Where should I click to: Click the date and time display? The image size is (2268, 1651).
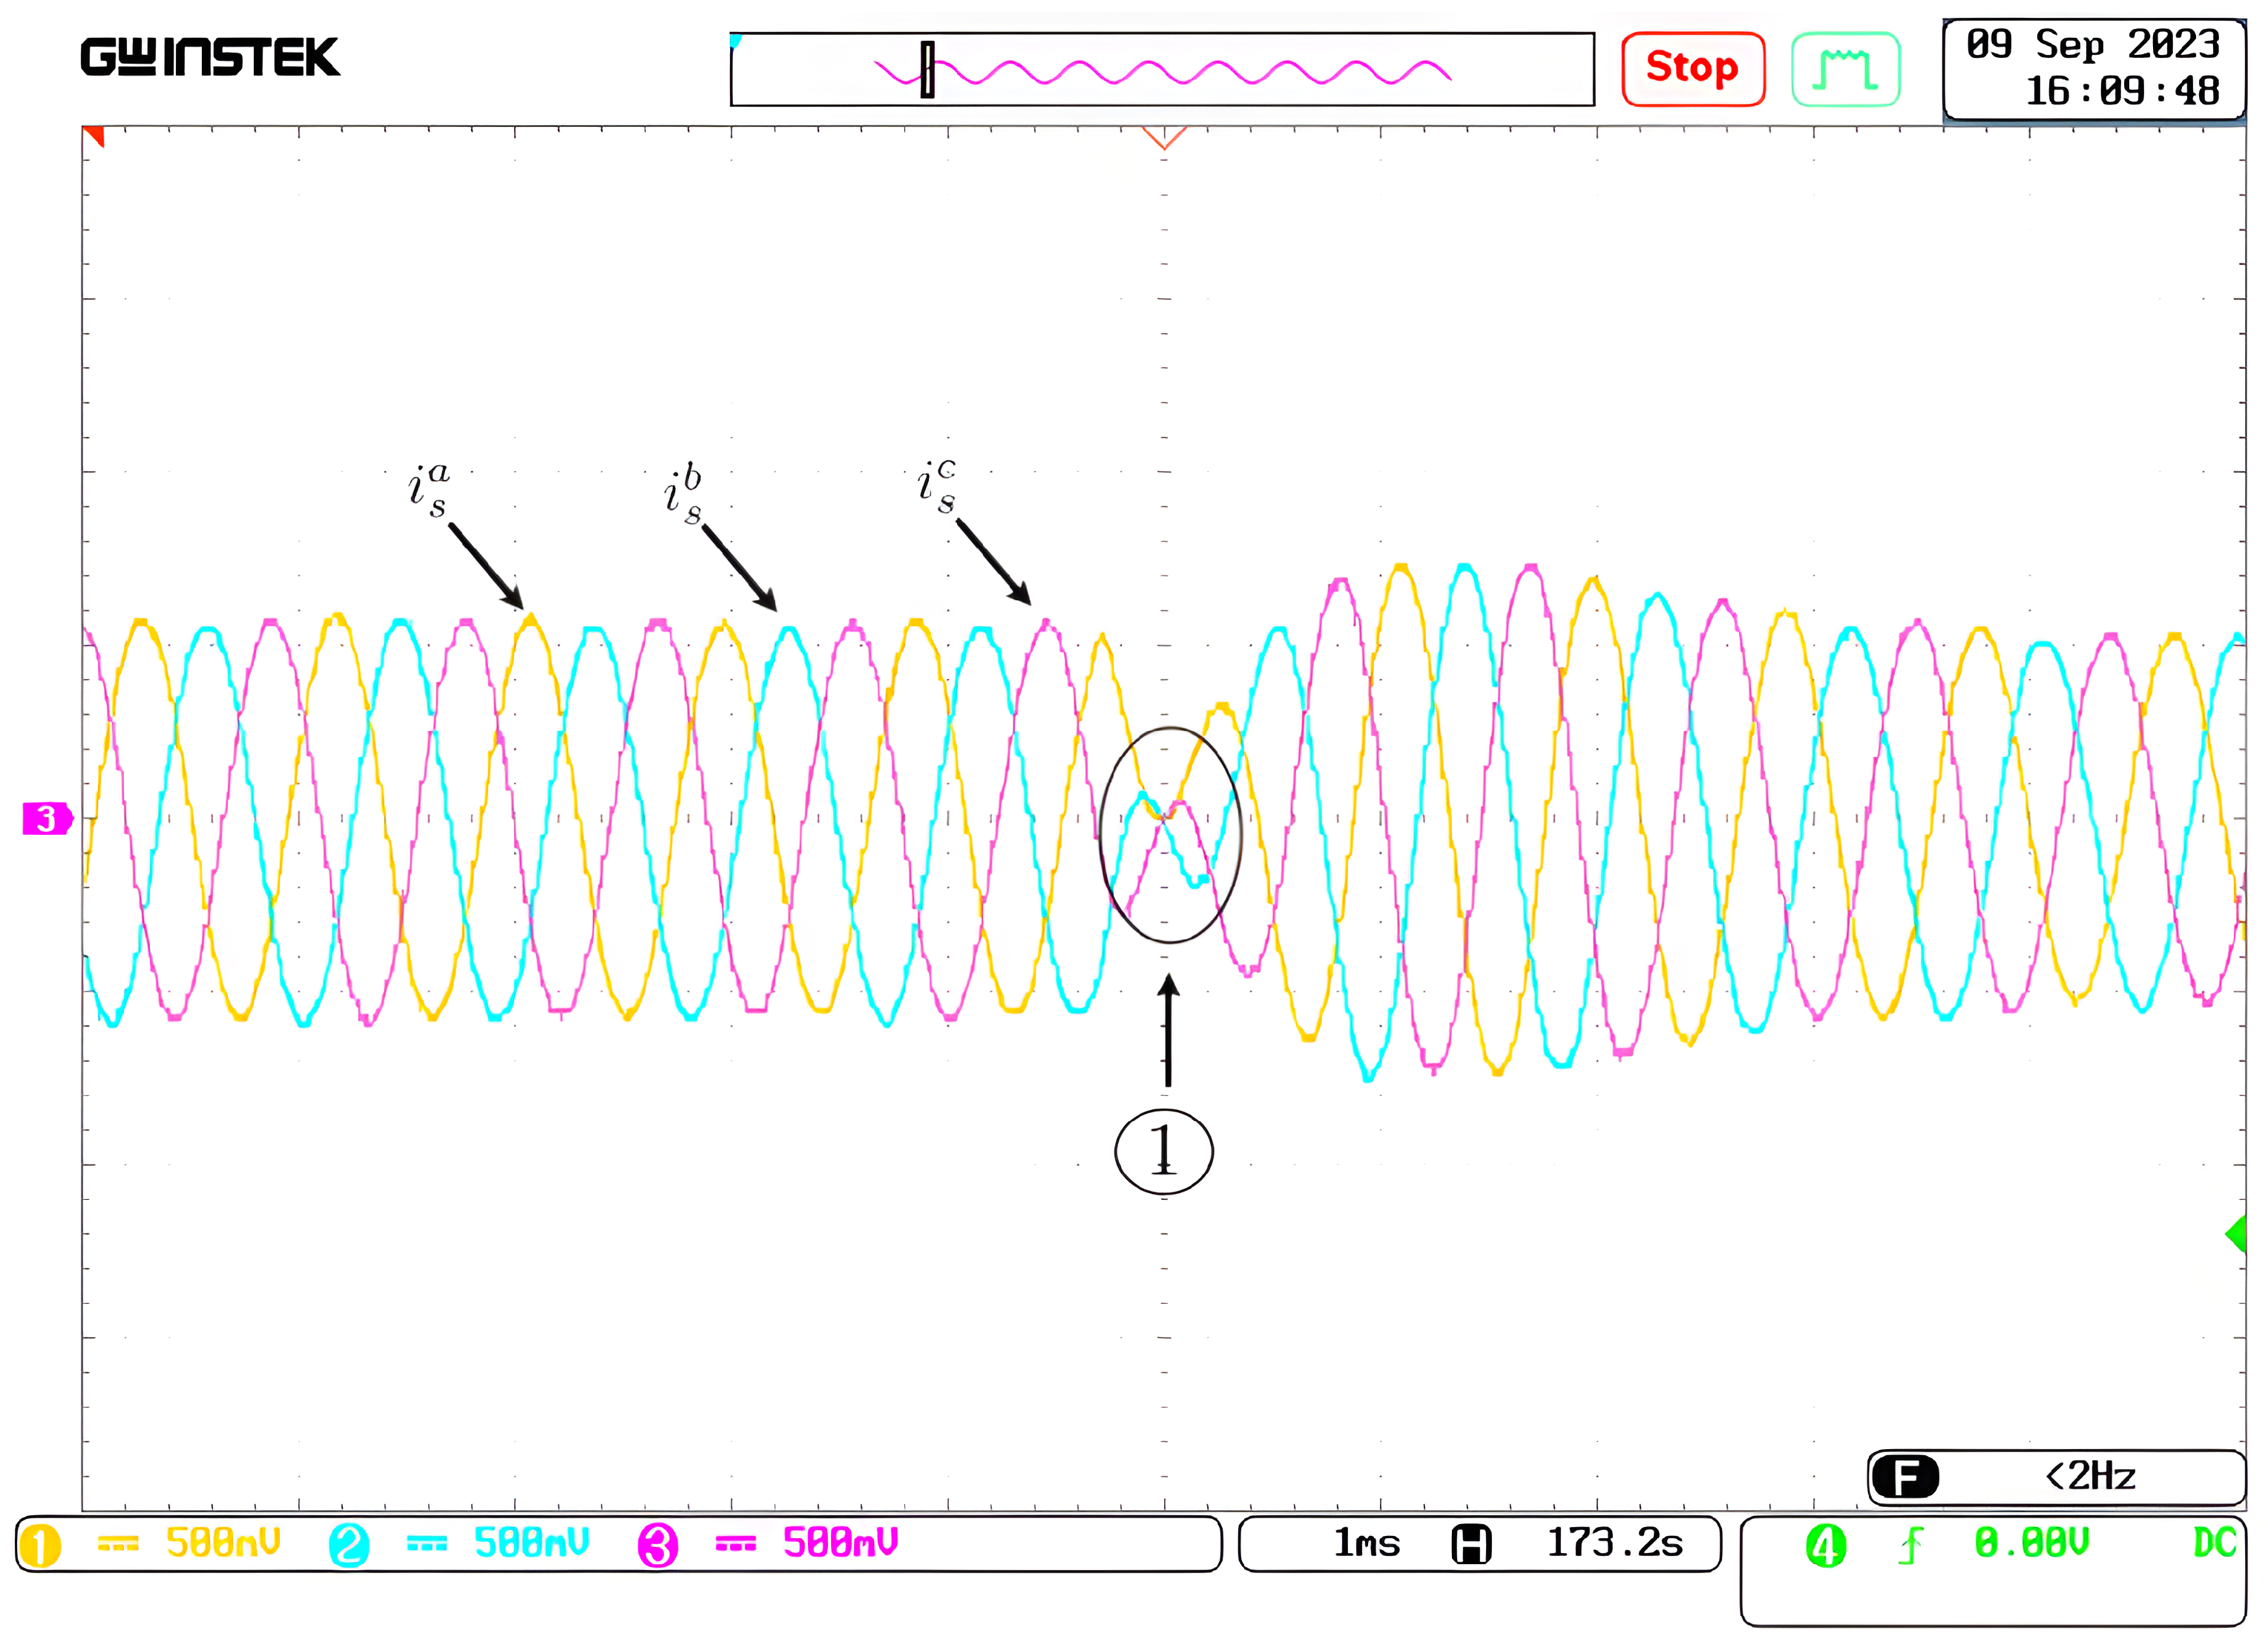click(2093, 68)
